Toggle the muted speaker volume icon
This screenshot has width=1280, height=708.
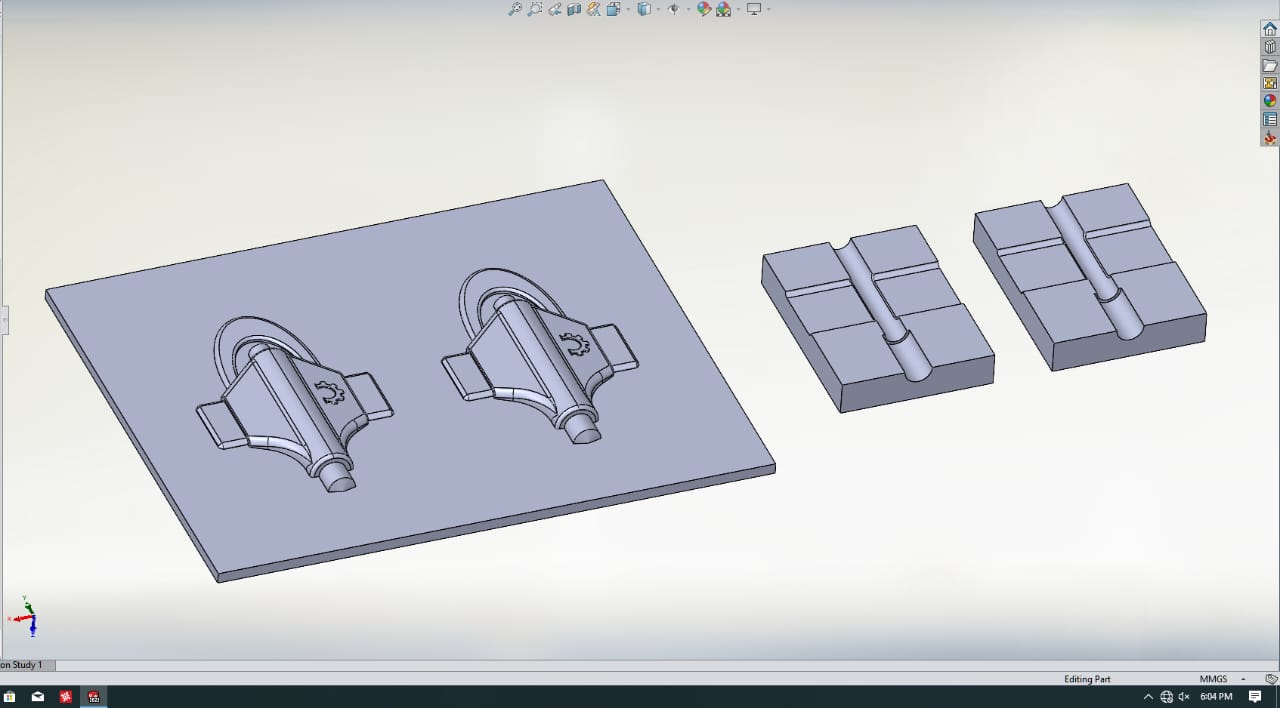tap(1184, 697)
